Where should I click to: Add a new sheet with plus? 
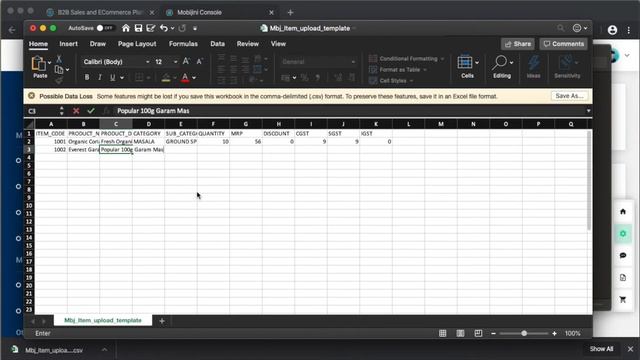162,321
